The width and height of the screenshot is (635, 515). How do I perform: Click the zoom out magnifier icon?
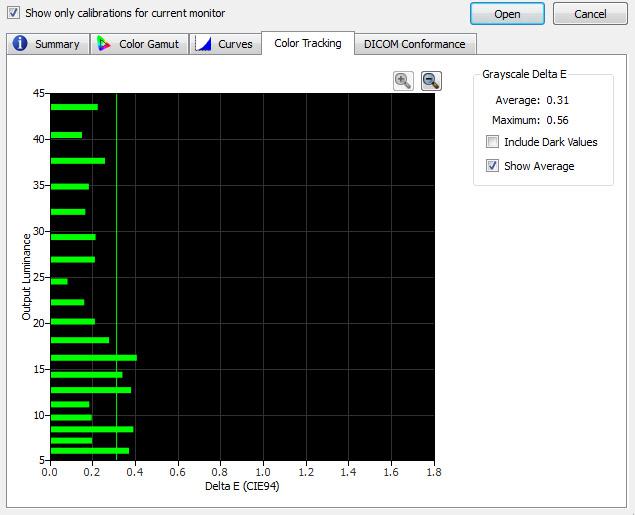coord(431,81)
